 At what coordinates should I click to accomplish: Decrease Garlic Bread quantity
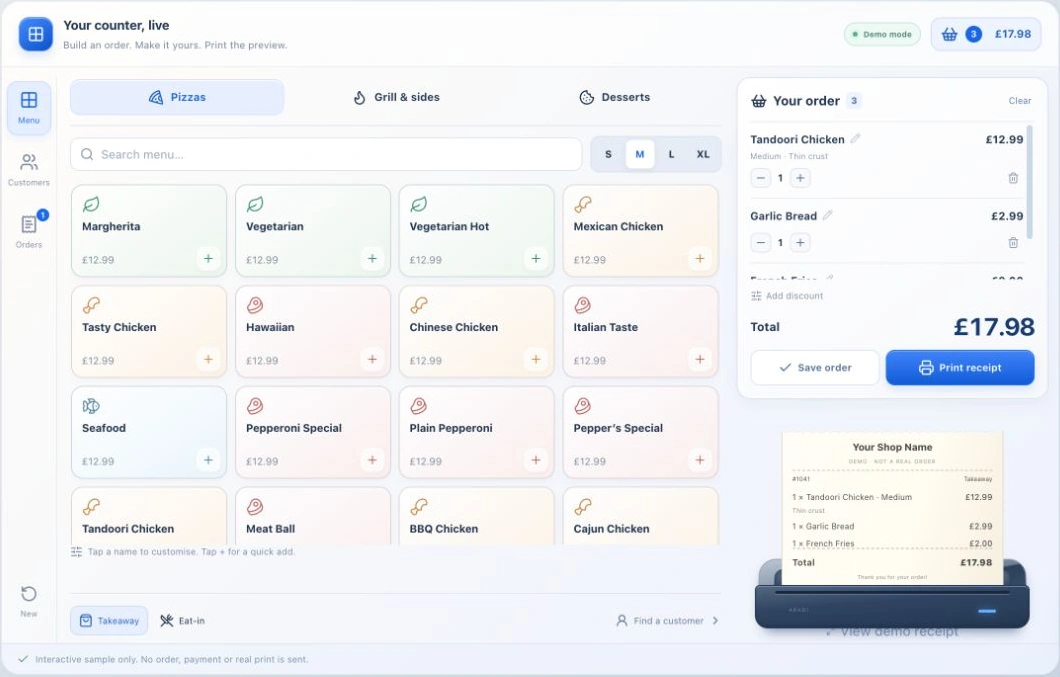click(x=761, y=242)
